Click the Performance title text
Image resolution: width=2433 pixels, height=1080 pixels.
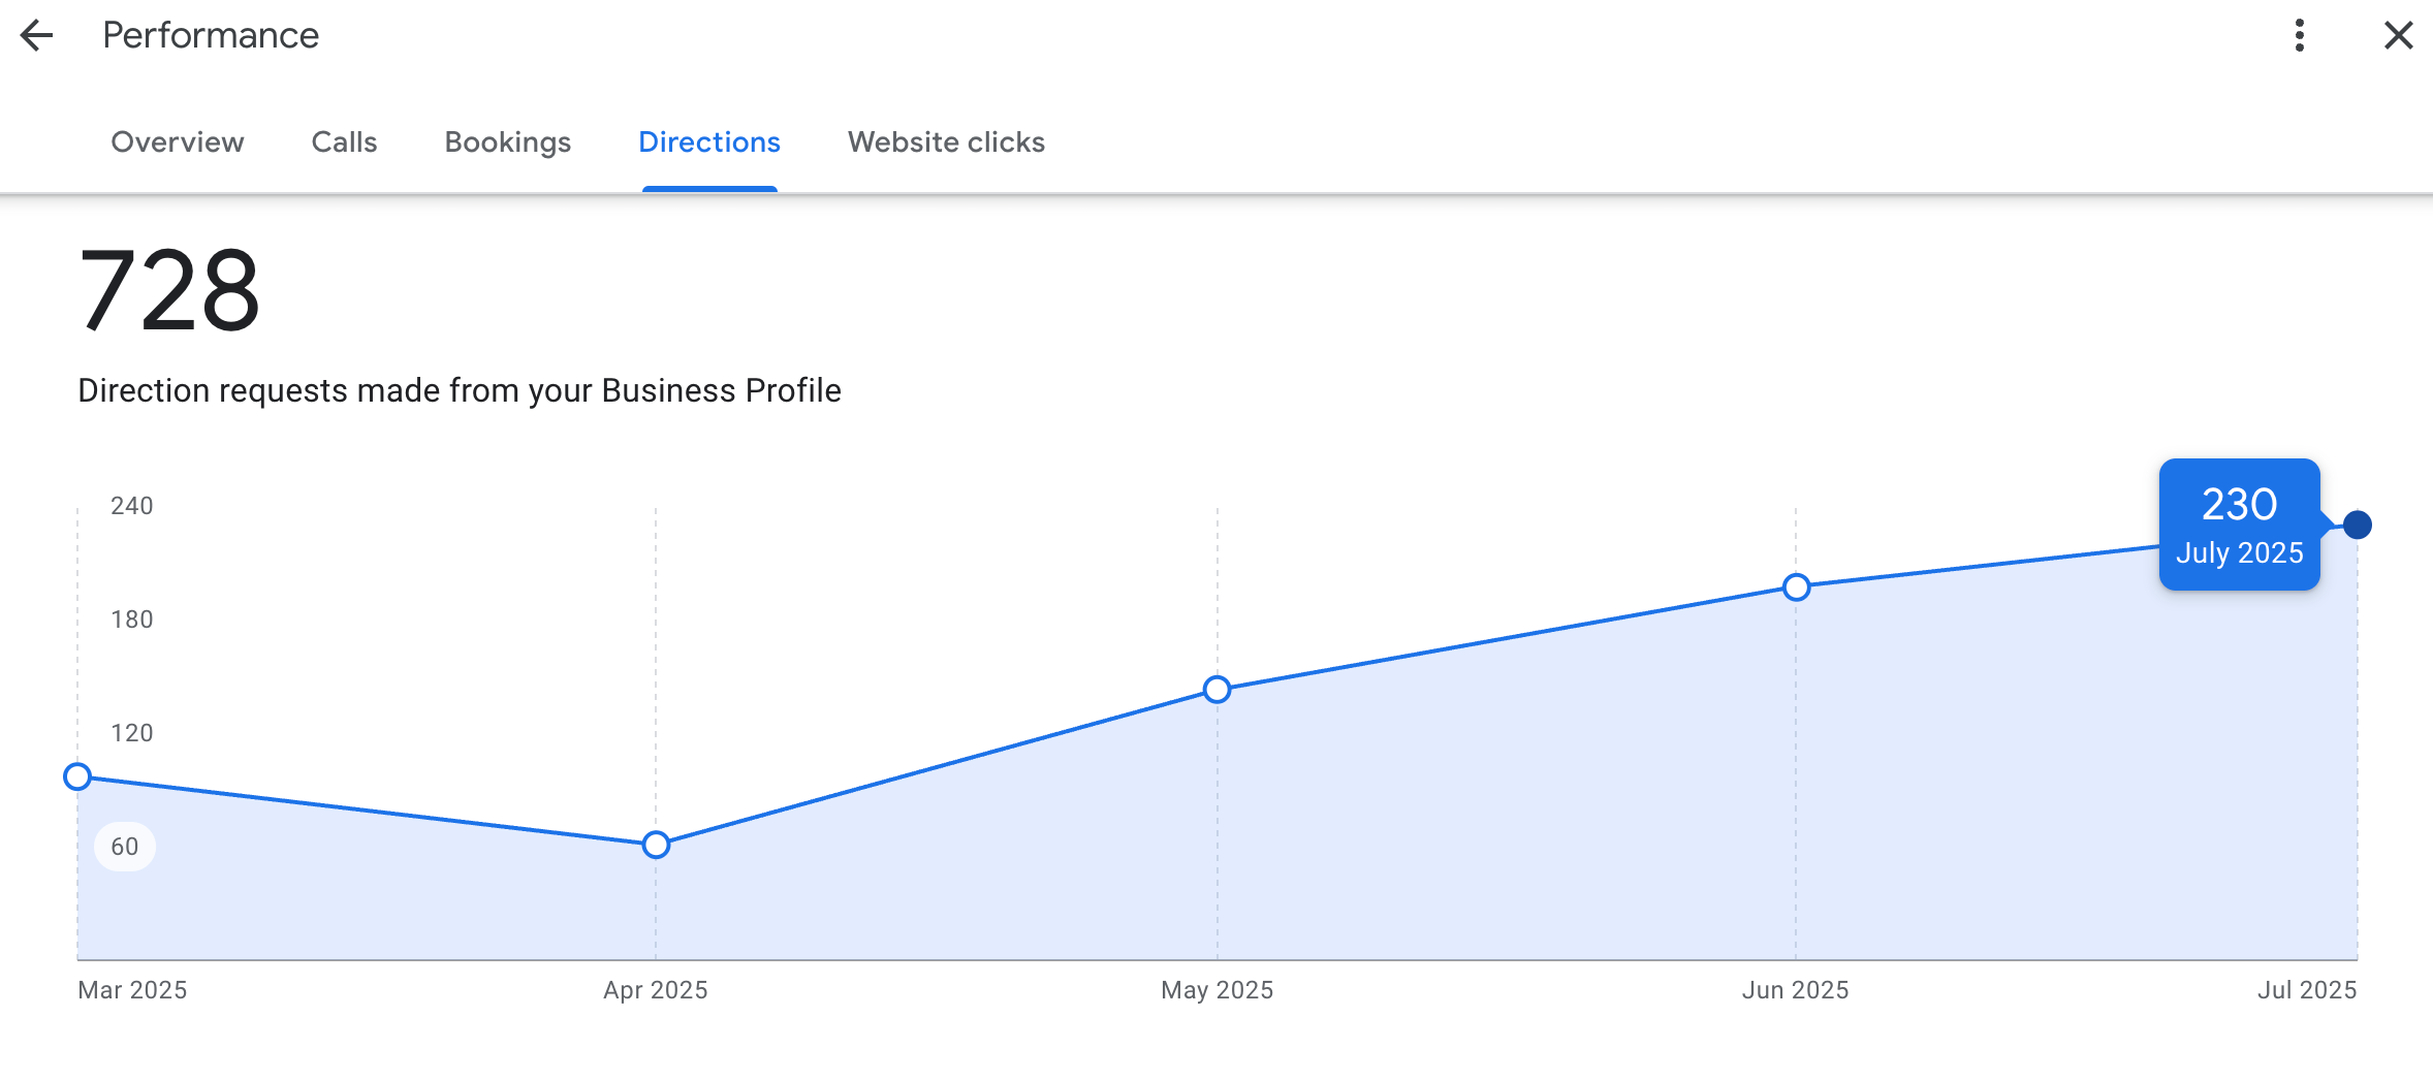(x=210, y=36)
